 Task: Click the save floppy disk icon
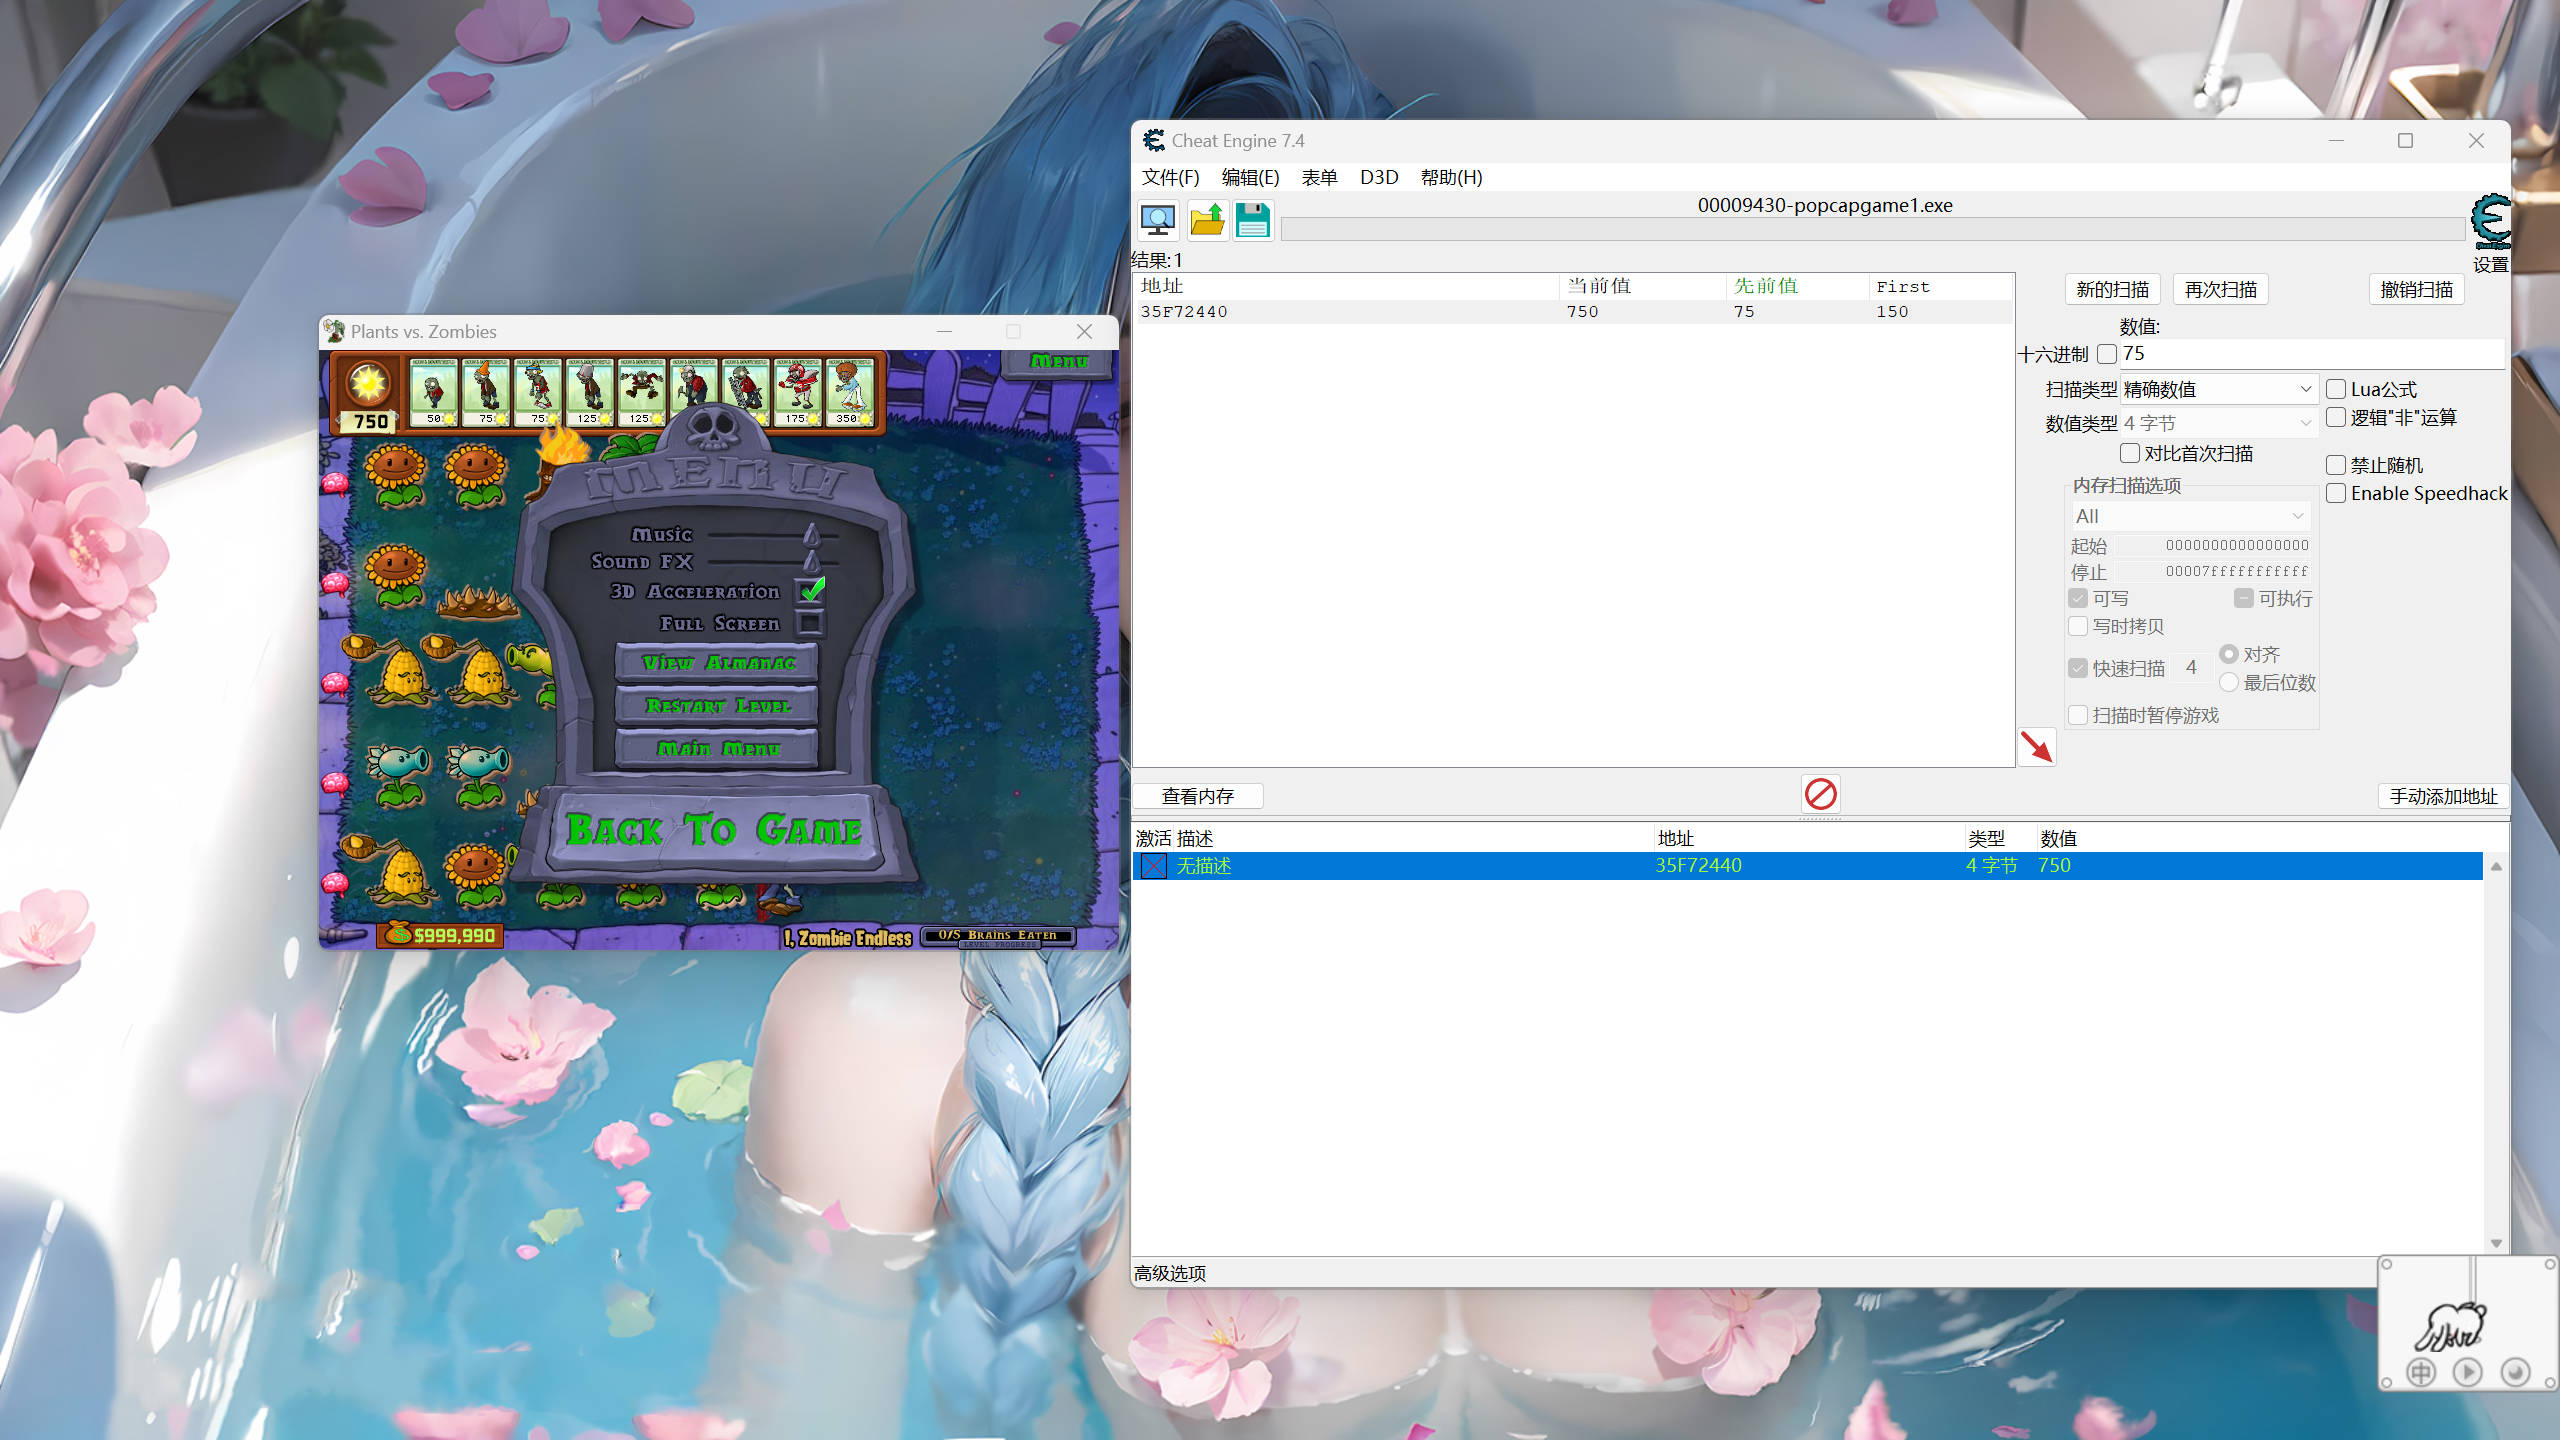pos(1252,220)
